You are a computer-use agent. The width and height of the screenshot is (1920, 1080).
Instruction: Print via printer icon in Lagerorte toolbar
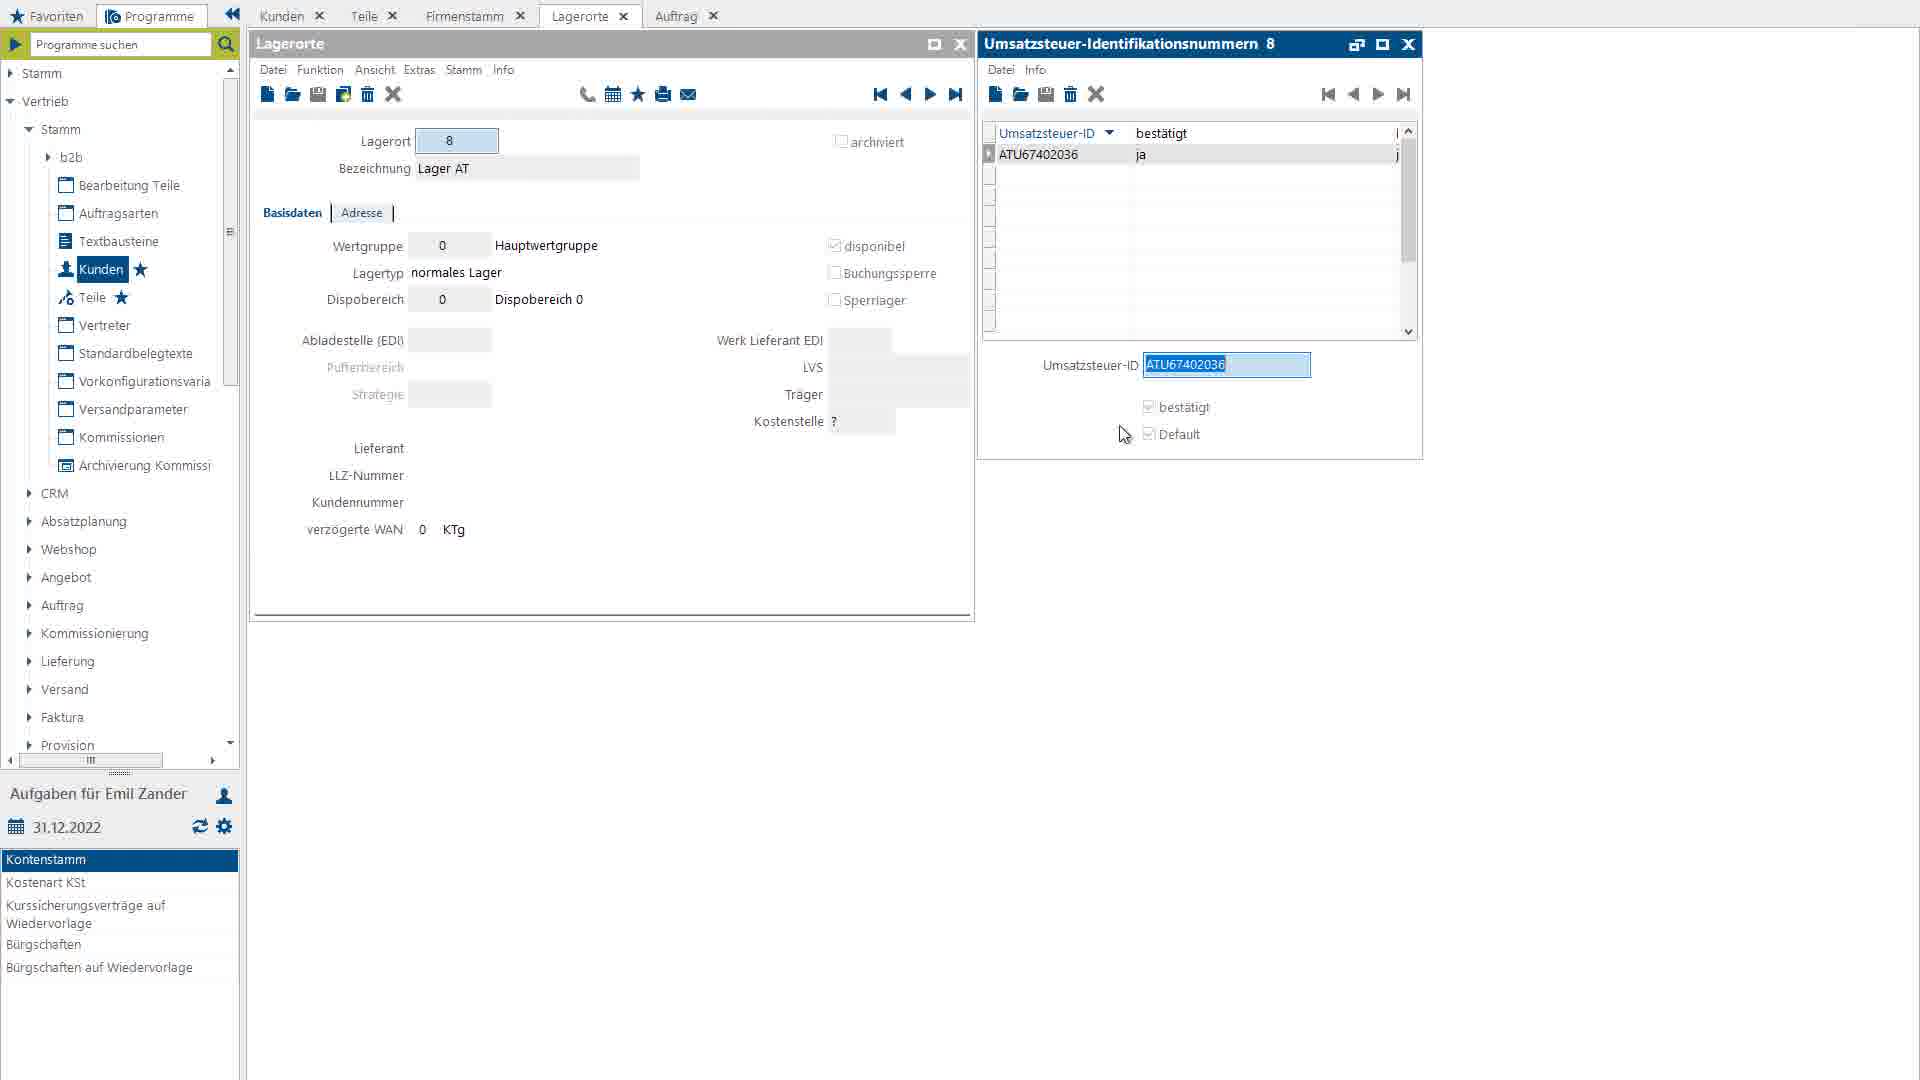click(662, 94)
